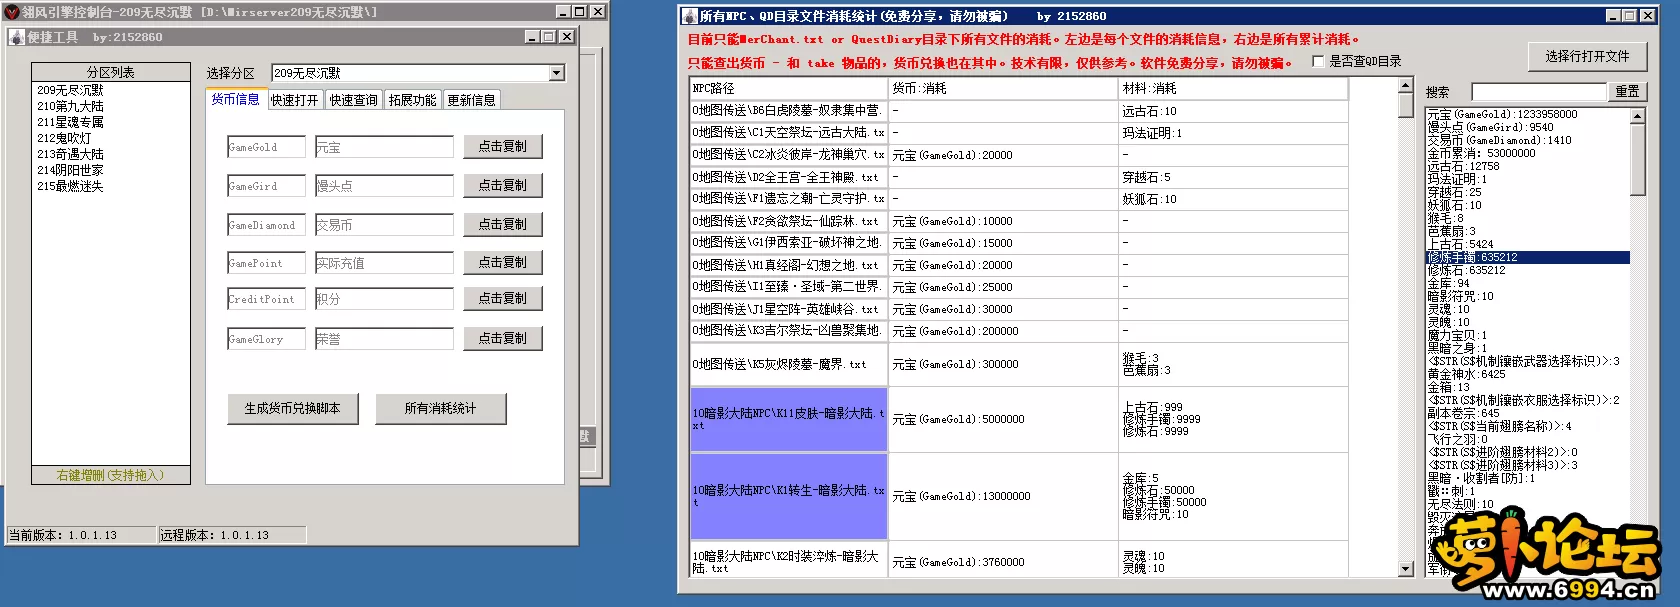Viewport: 1680px width, 607px height.
Task: Select the K1转生-暗影大陆 highlighted row
Action: click(x=788, y=496)
